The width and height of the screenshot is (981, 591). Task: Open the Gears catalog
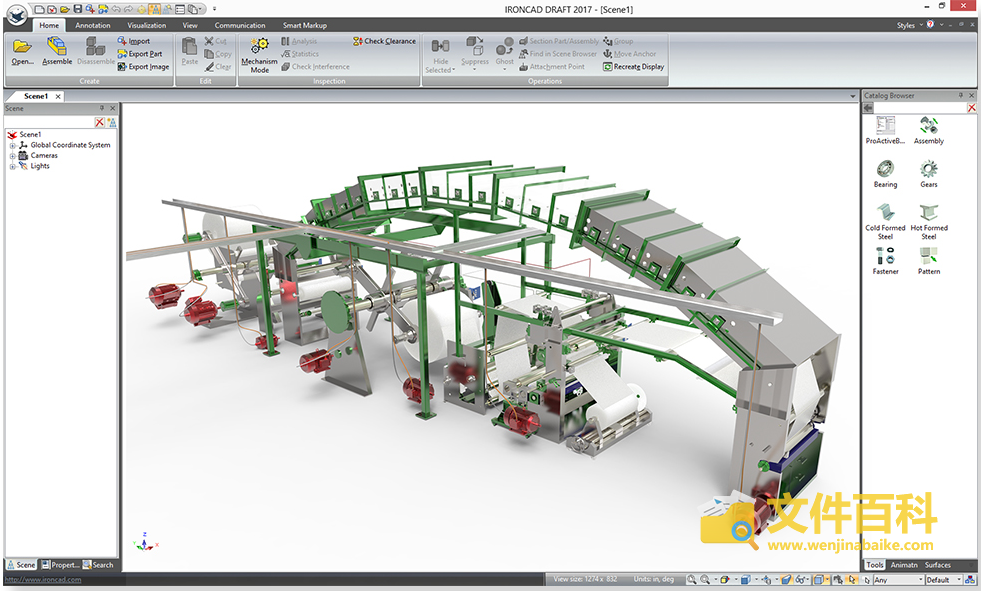(x=928, y=169)
